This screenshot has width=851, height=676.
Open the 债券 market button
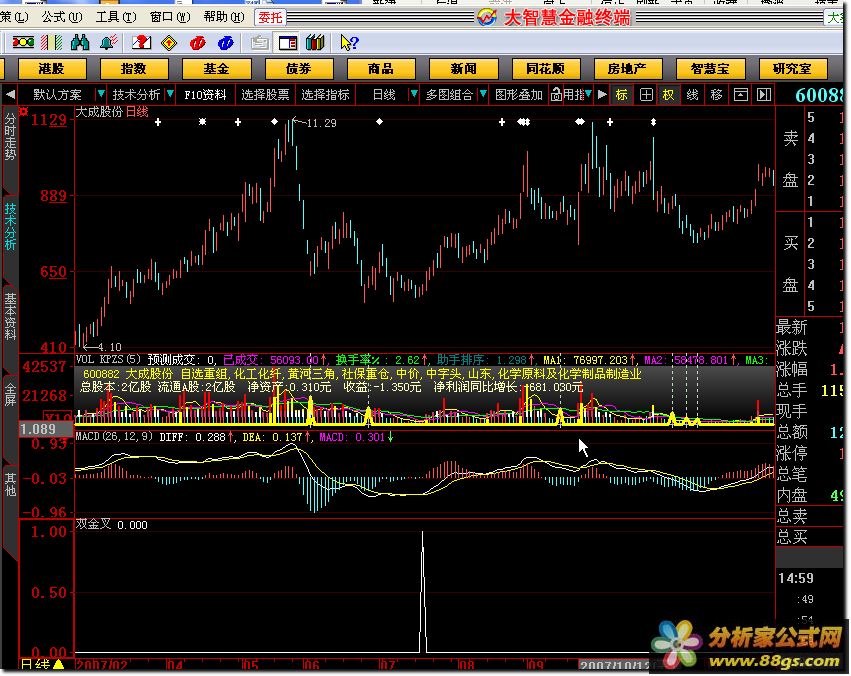[x=299, y=69]
